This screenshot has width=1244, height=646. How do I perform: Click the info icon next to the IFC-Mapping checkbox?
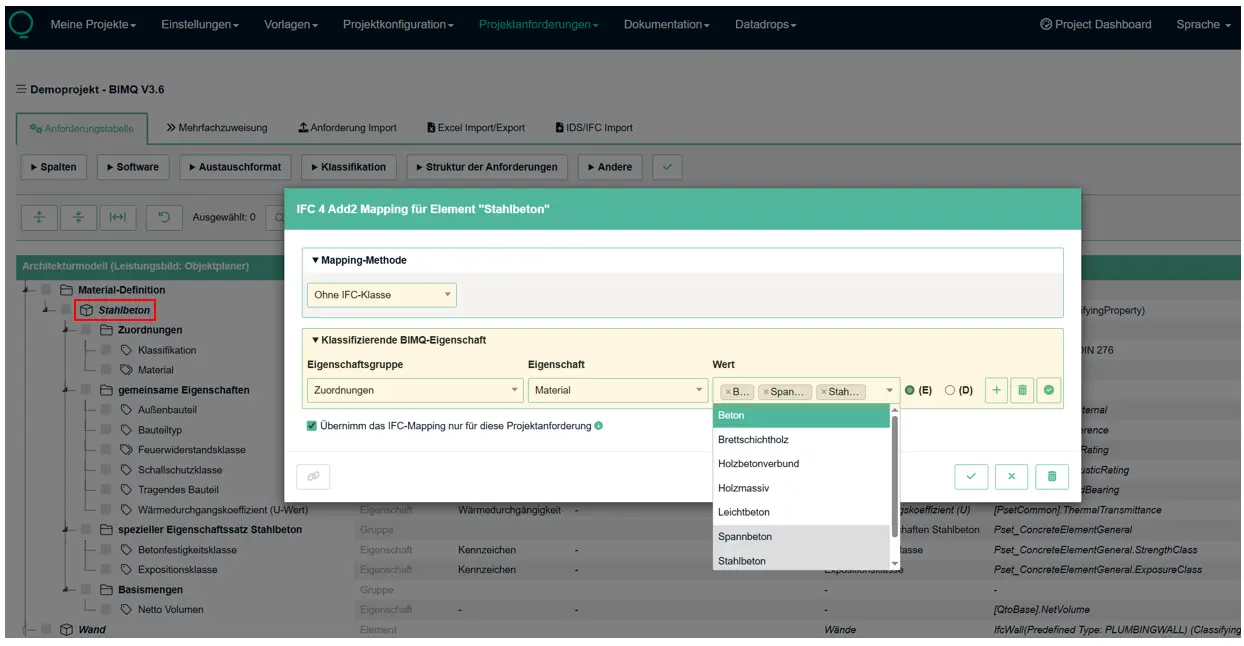tap(598, 426)
